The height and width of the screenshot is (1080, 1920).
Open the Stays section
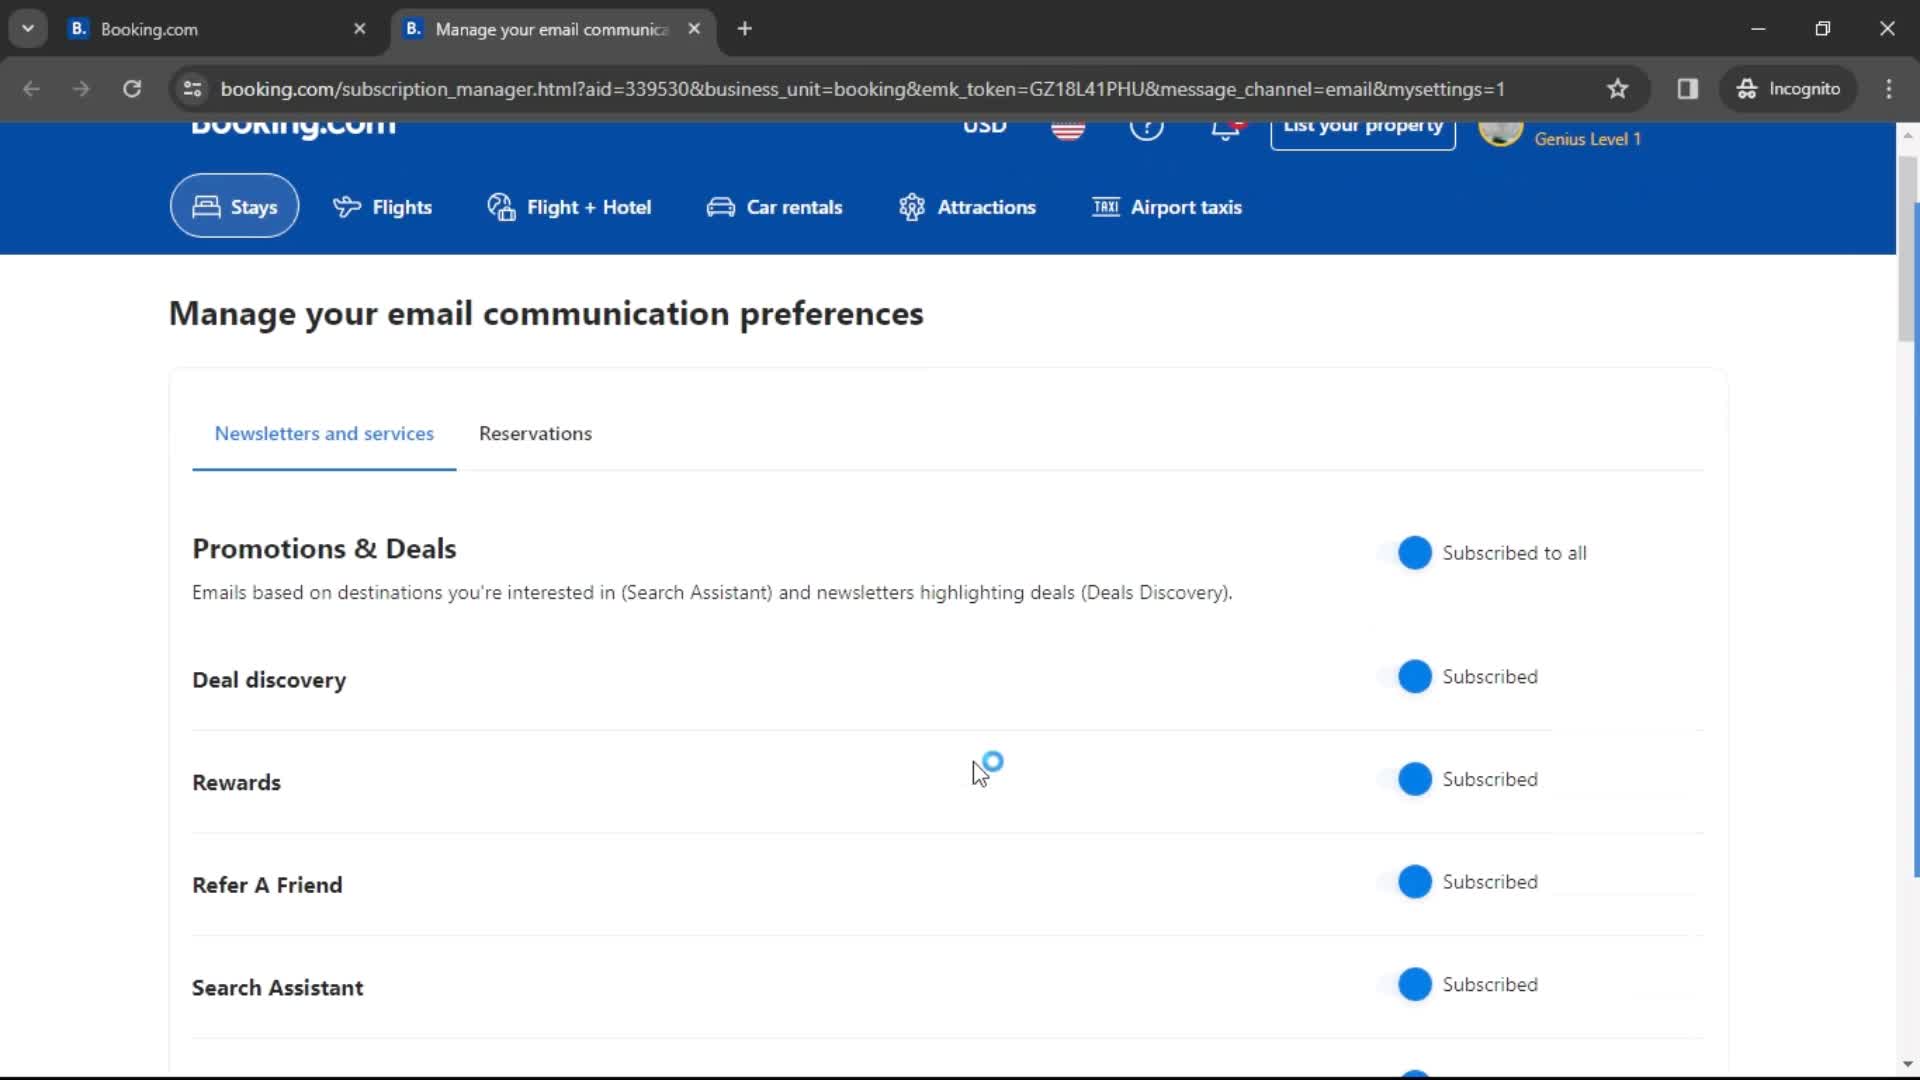[x=234, y=206]
